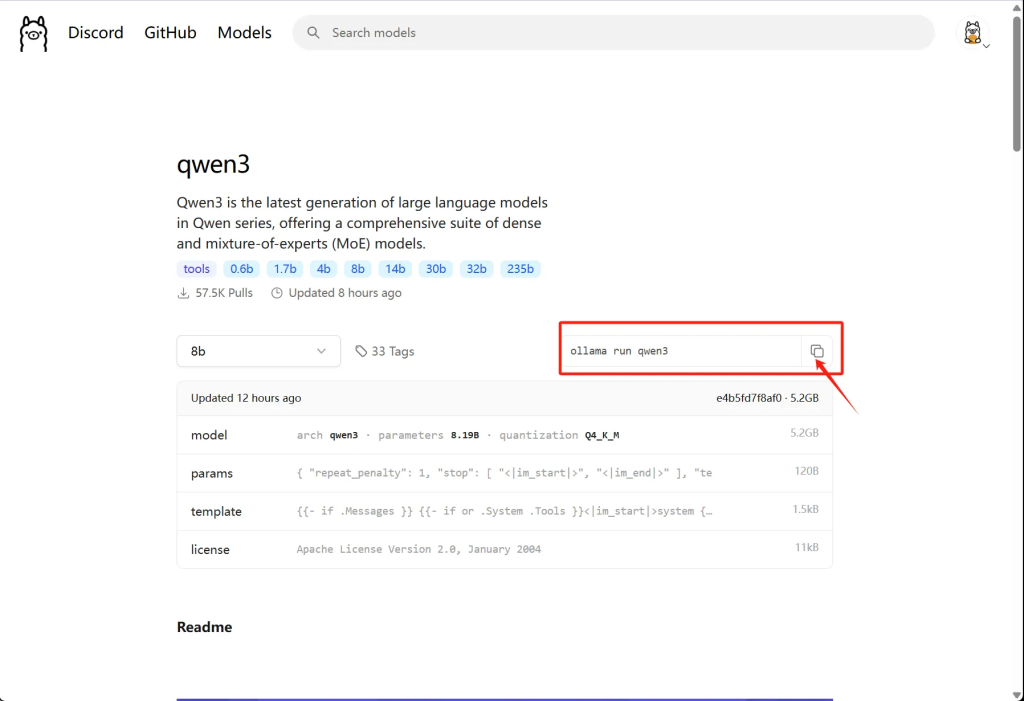This screenshot has width=1024, height=701.
Task: Focus the Search models field
Action: 613,33
